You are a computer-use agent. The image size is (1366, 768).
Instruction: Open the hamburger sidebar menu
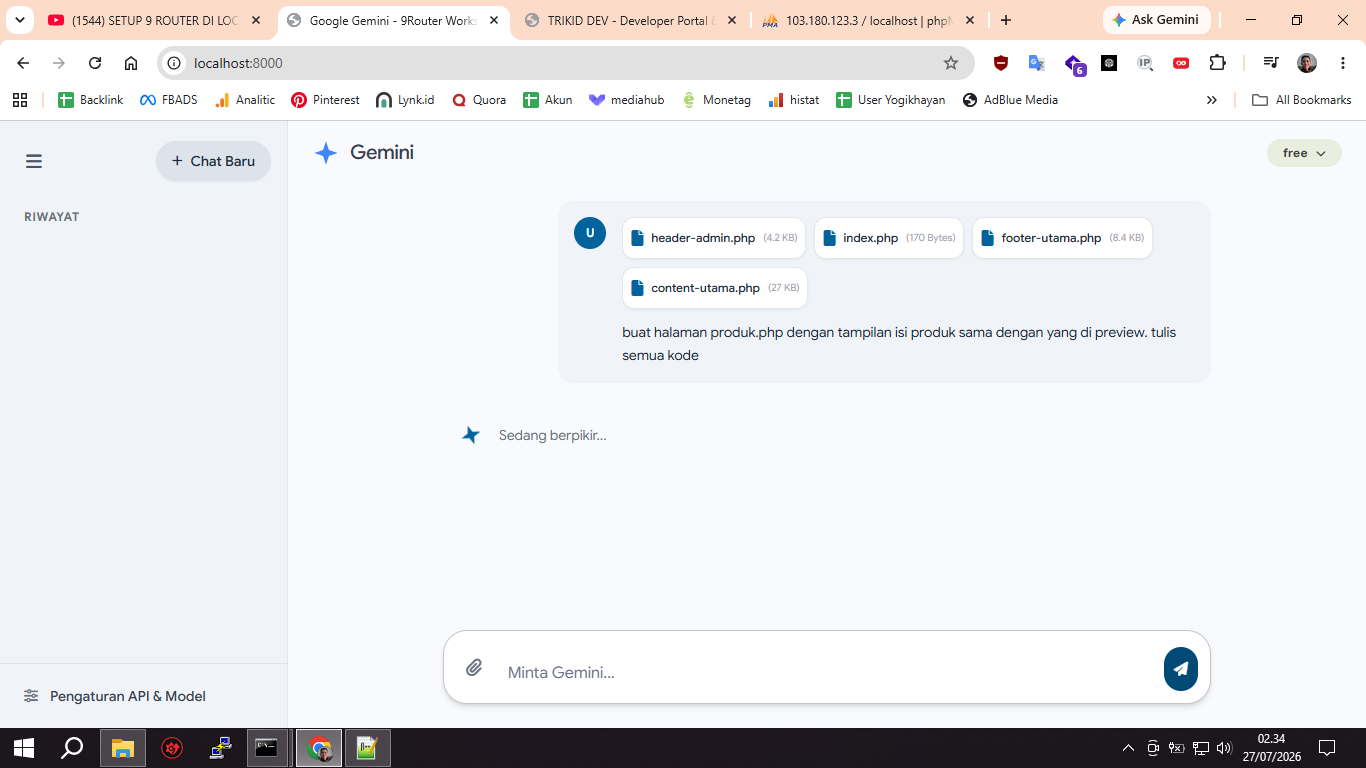coord(34,161)
